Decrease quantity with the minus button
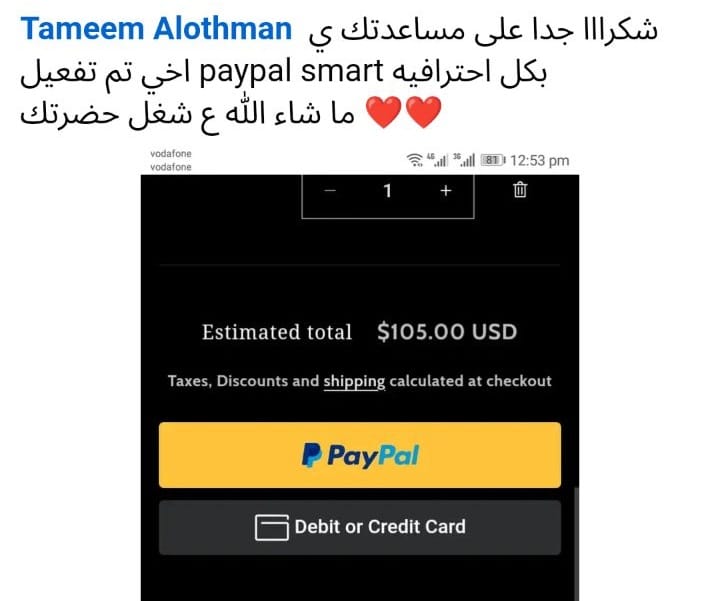The width and height of the screenshot is (720, 601). pos(330,191)
